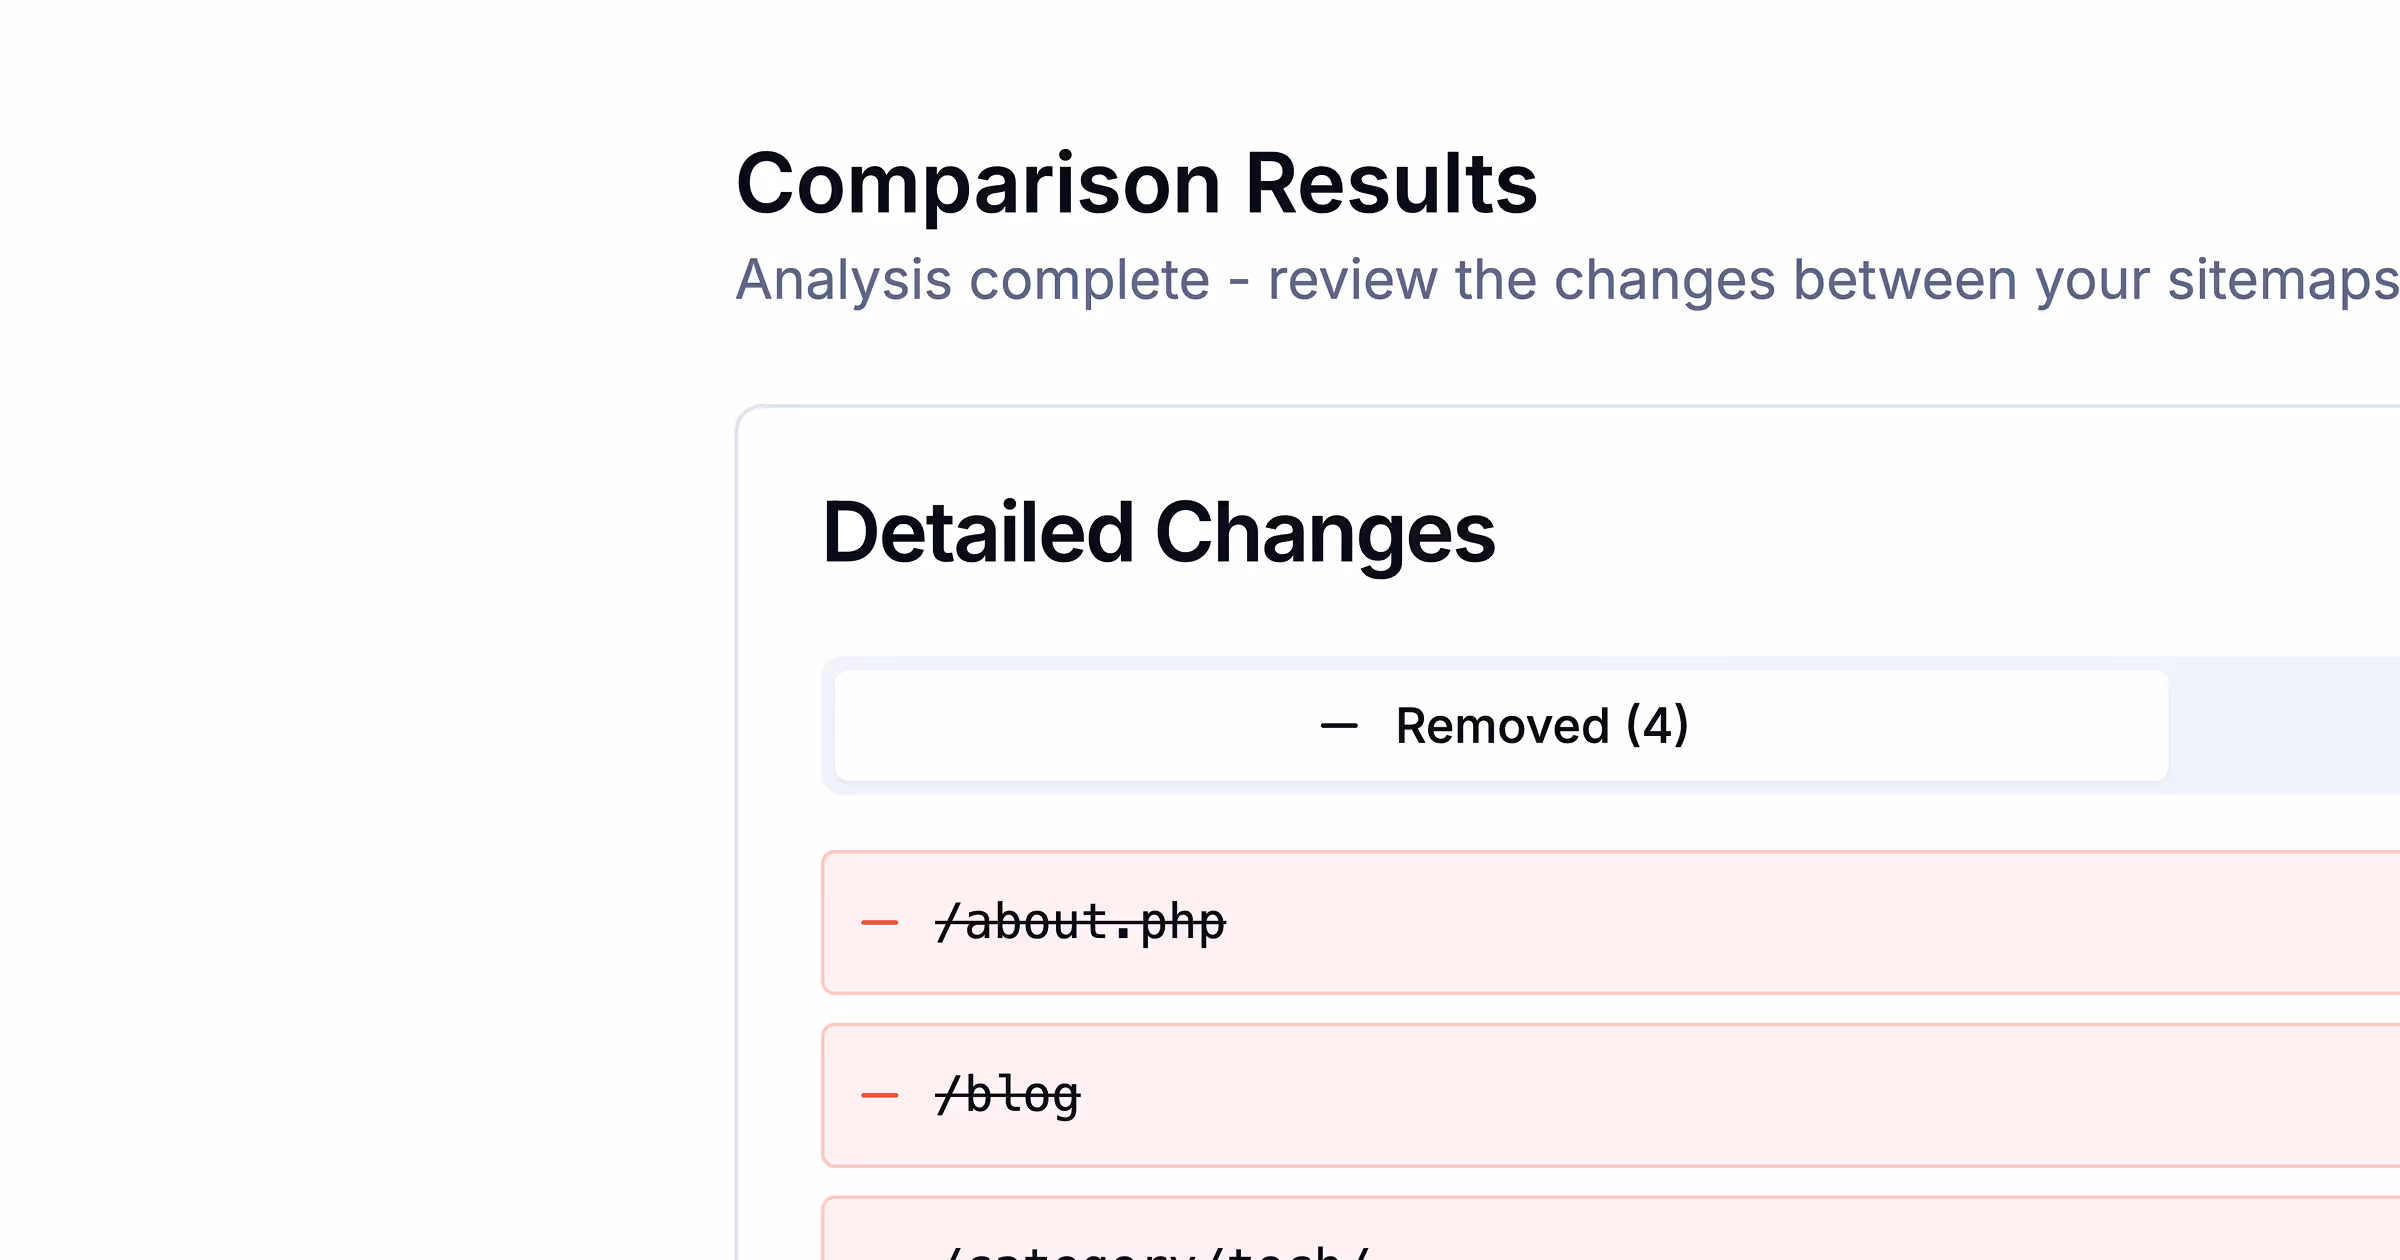This screenshot has height=1260, width=2400.
Task: Click the minus icon in the Removed tab
Action: pos(1339,726)
